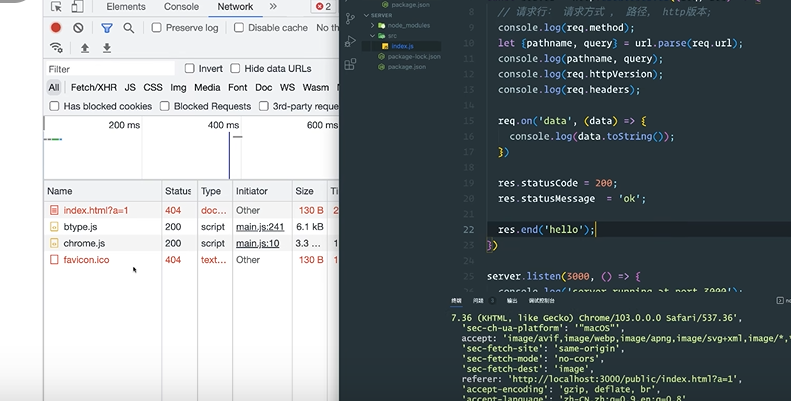The height and width of the screenshot is (401, 791).
Task: Stop recording with the red record button
Action: tap(56, 28)
